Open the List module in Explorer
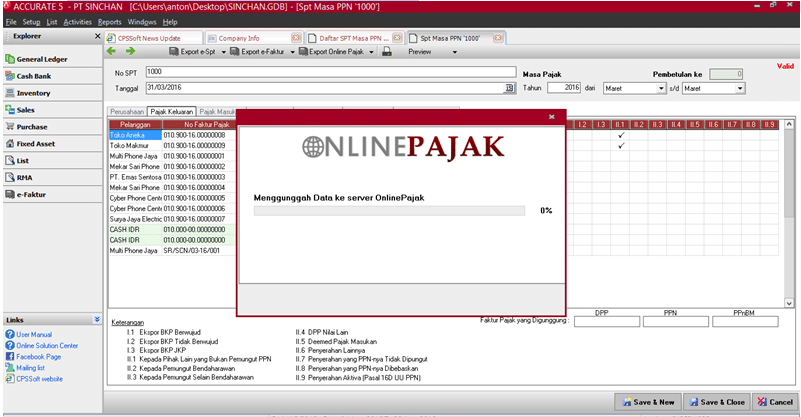Screen dimensions: 801x417 pos(22,160)
